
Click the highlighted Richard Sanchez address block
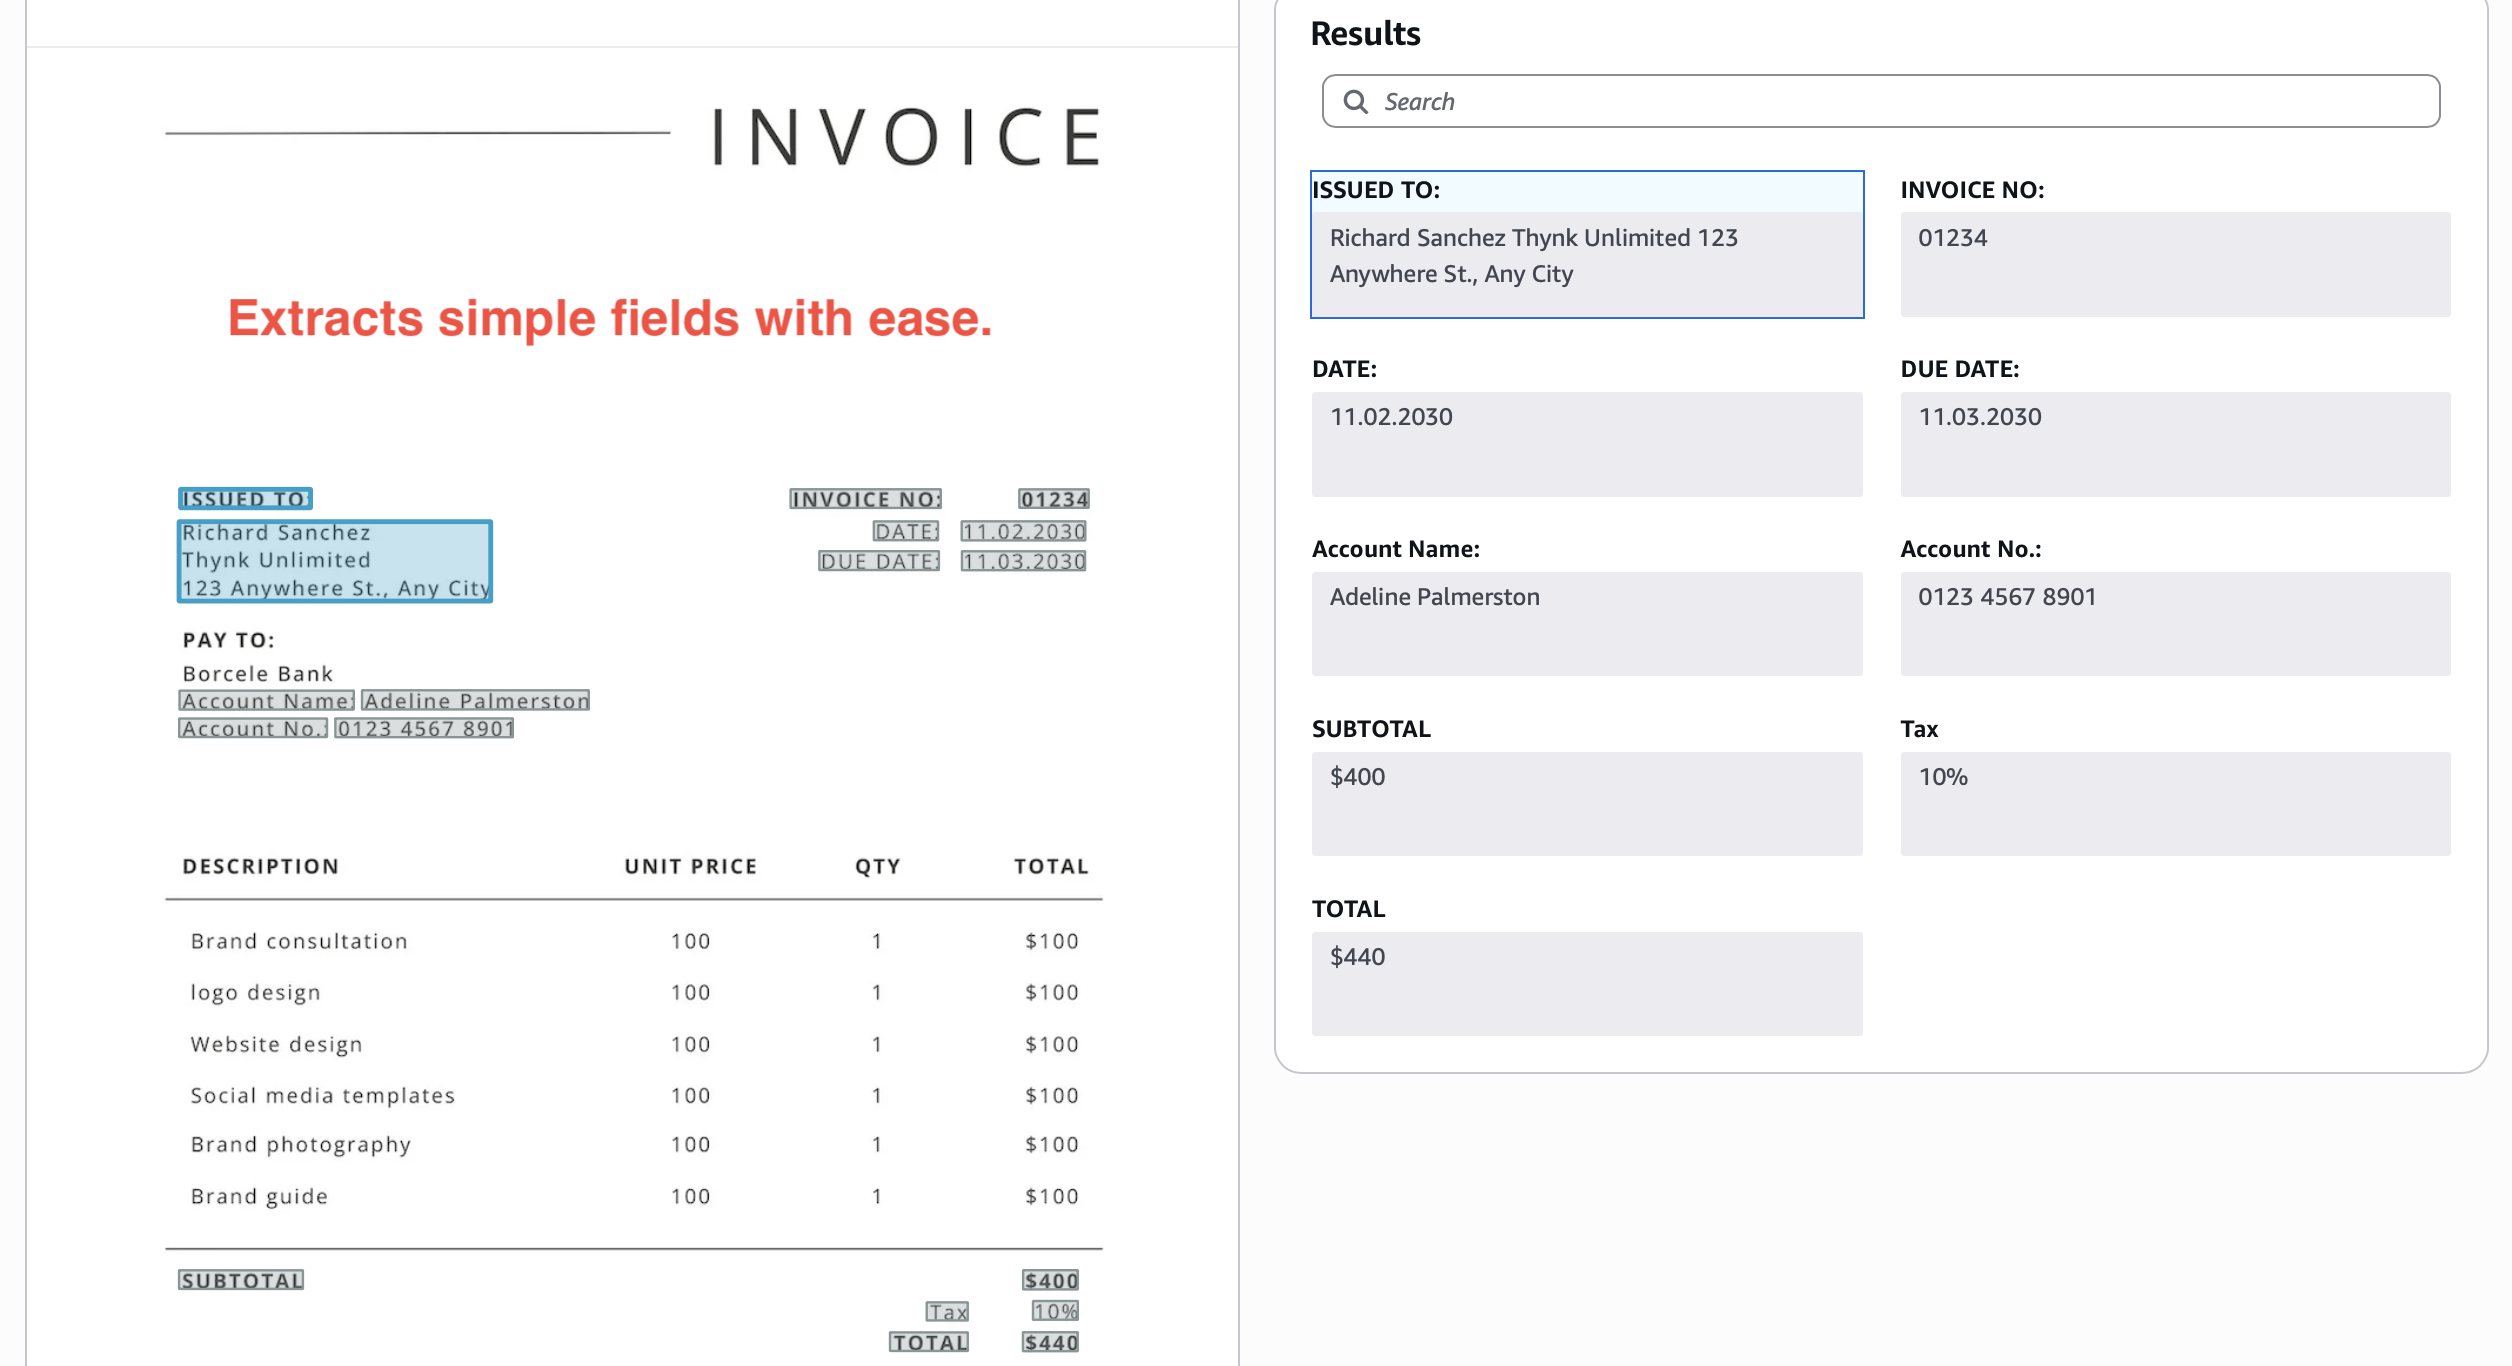(x=334, y=561)
